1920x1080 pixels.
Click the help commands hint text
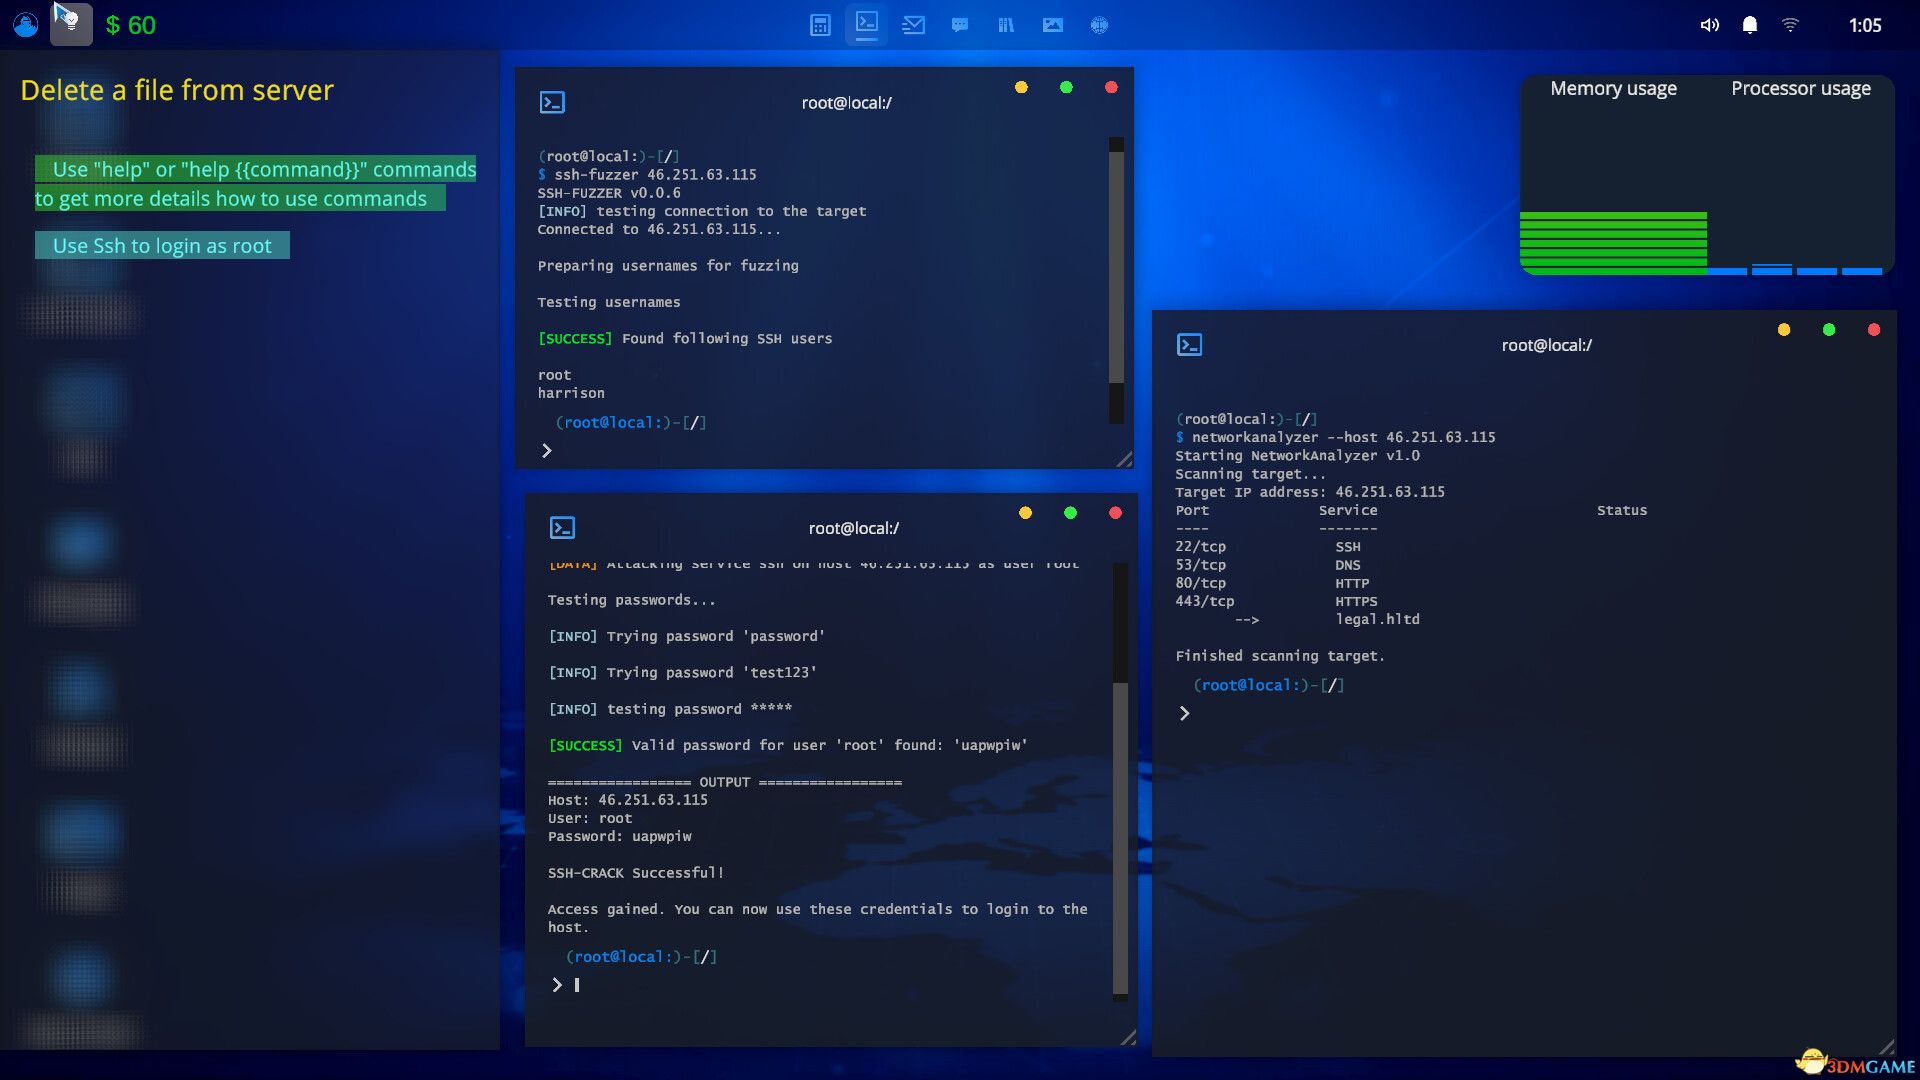tap(256, 184)
